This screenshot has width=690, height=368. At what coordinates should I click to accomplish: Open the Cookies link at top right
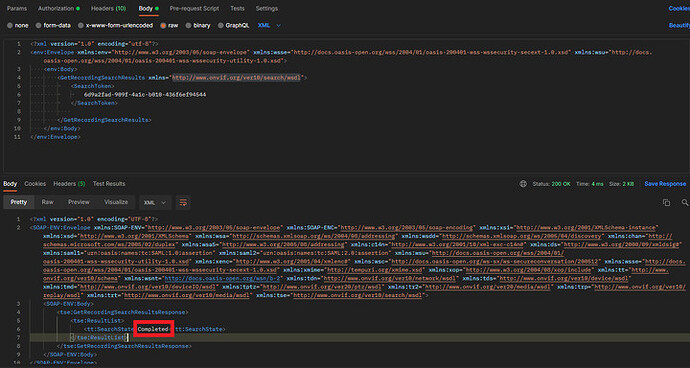pos(679,8)
